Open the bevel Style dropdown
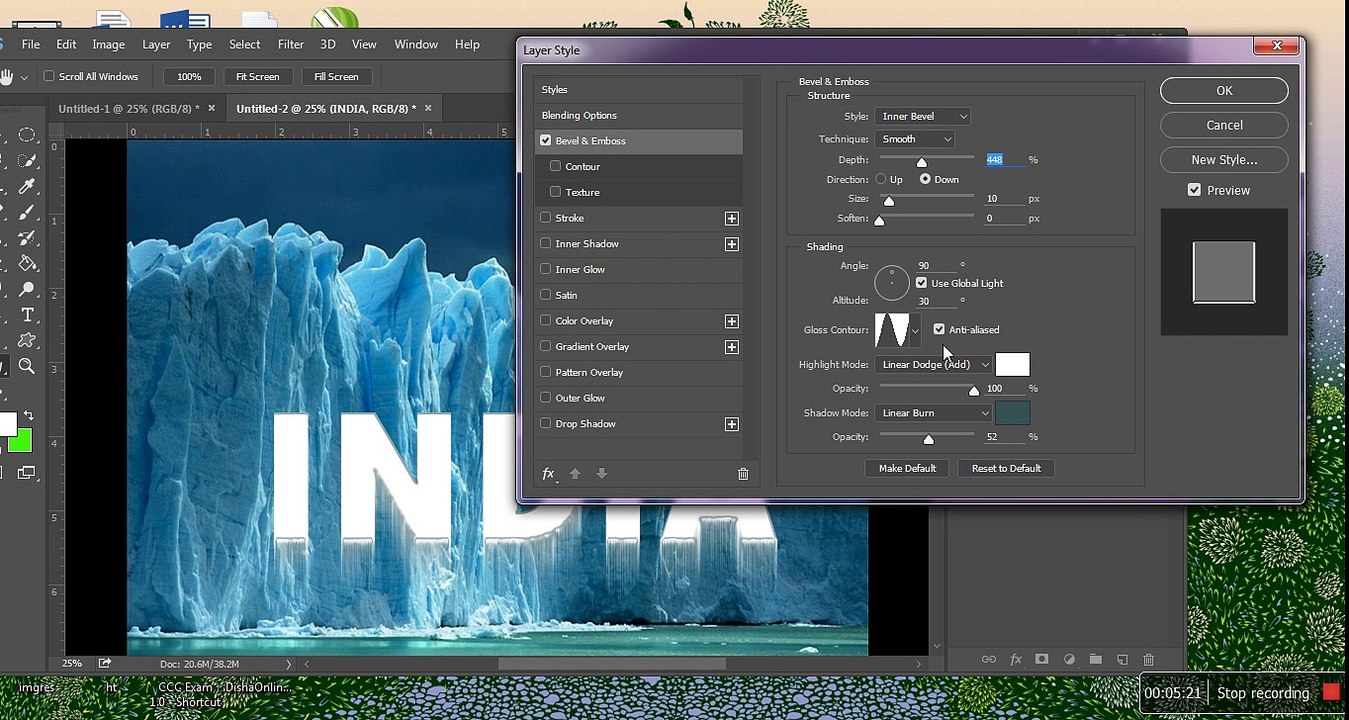The height and width of the screenshot is (720, 1349). [x=922, y=117]
